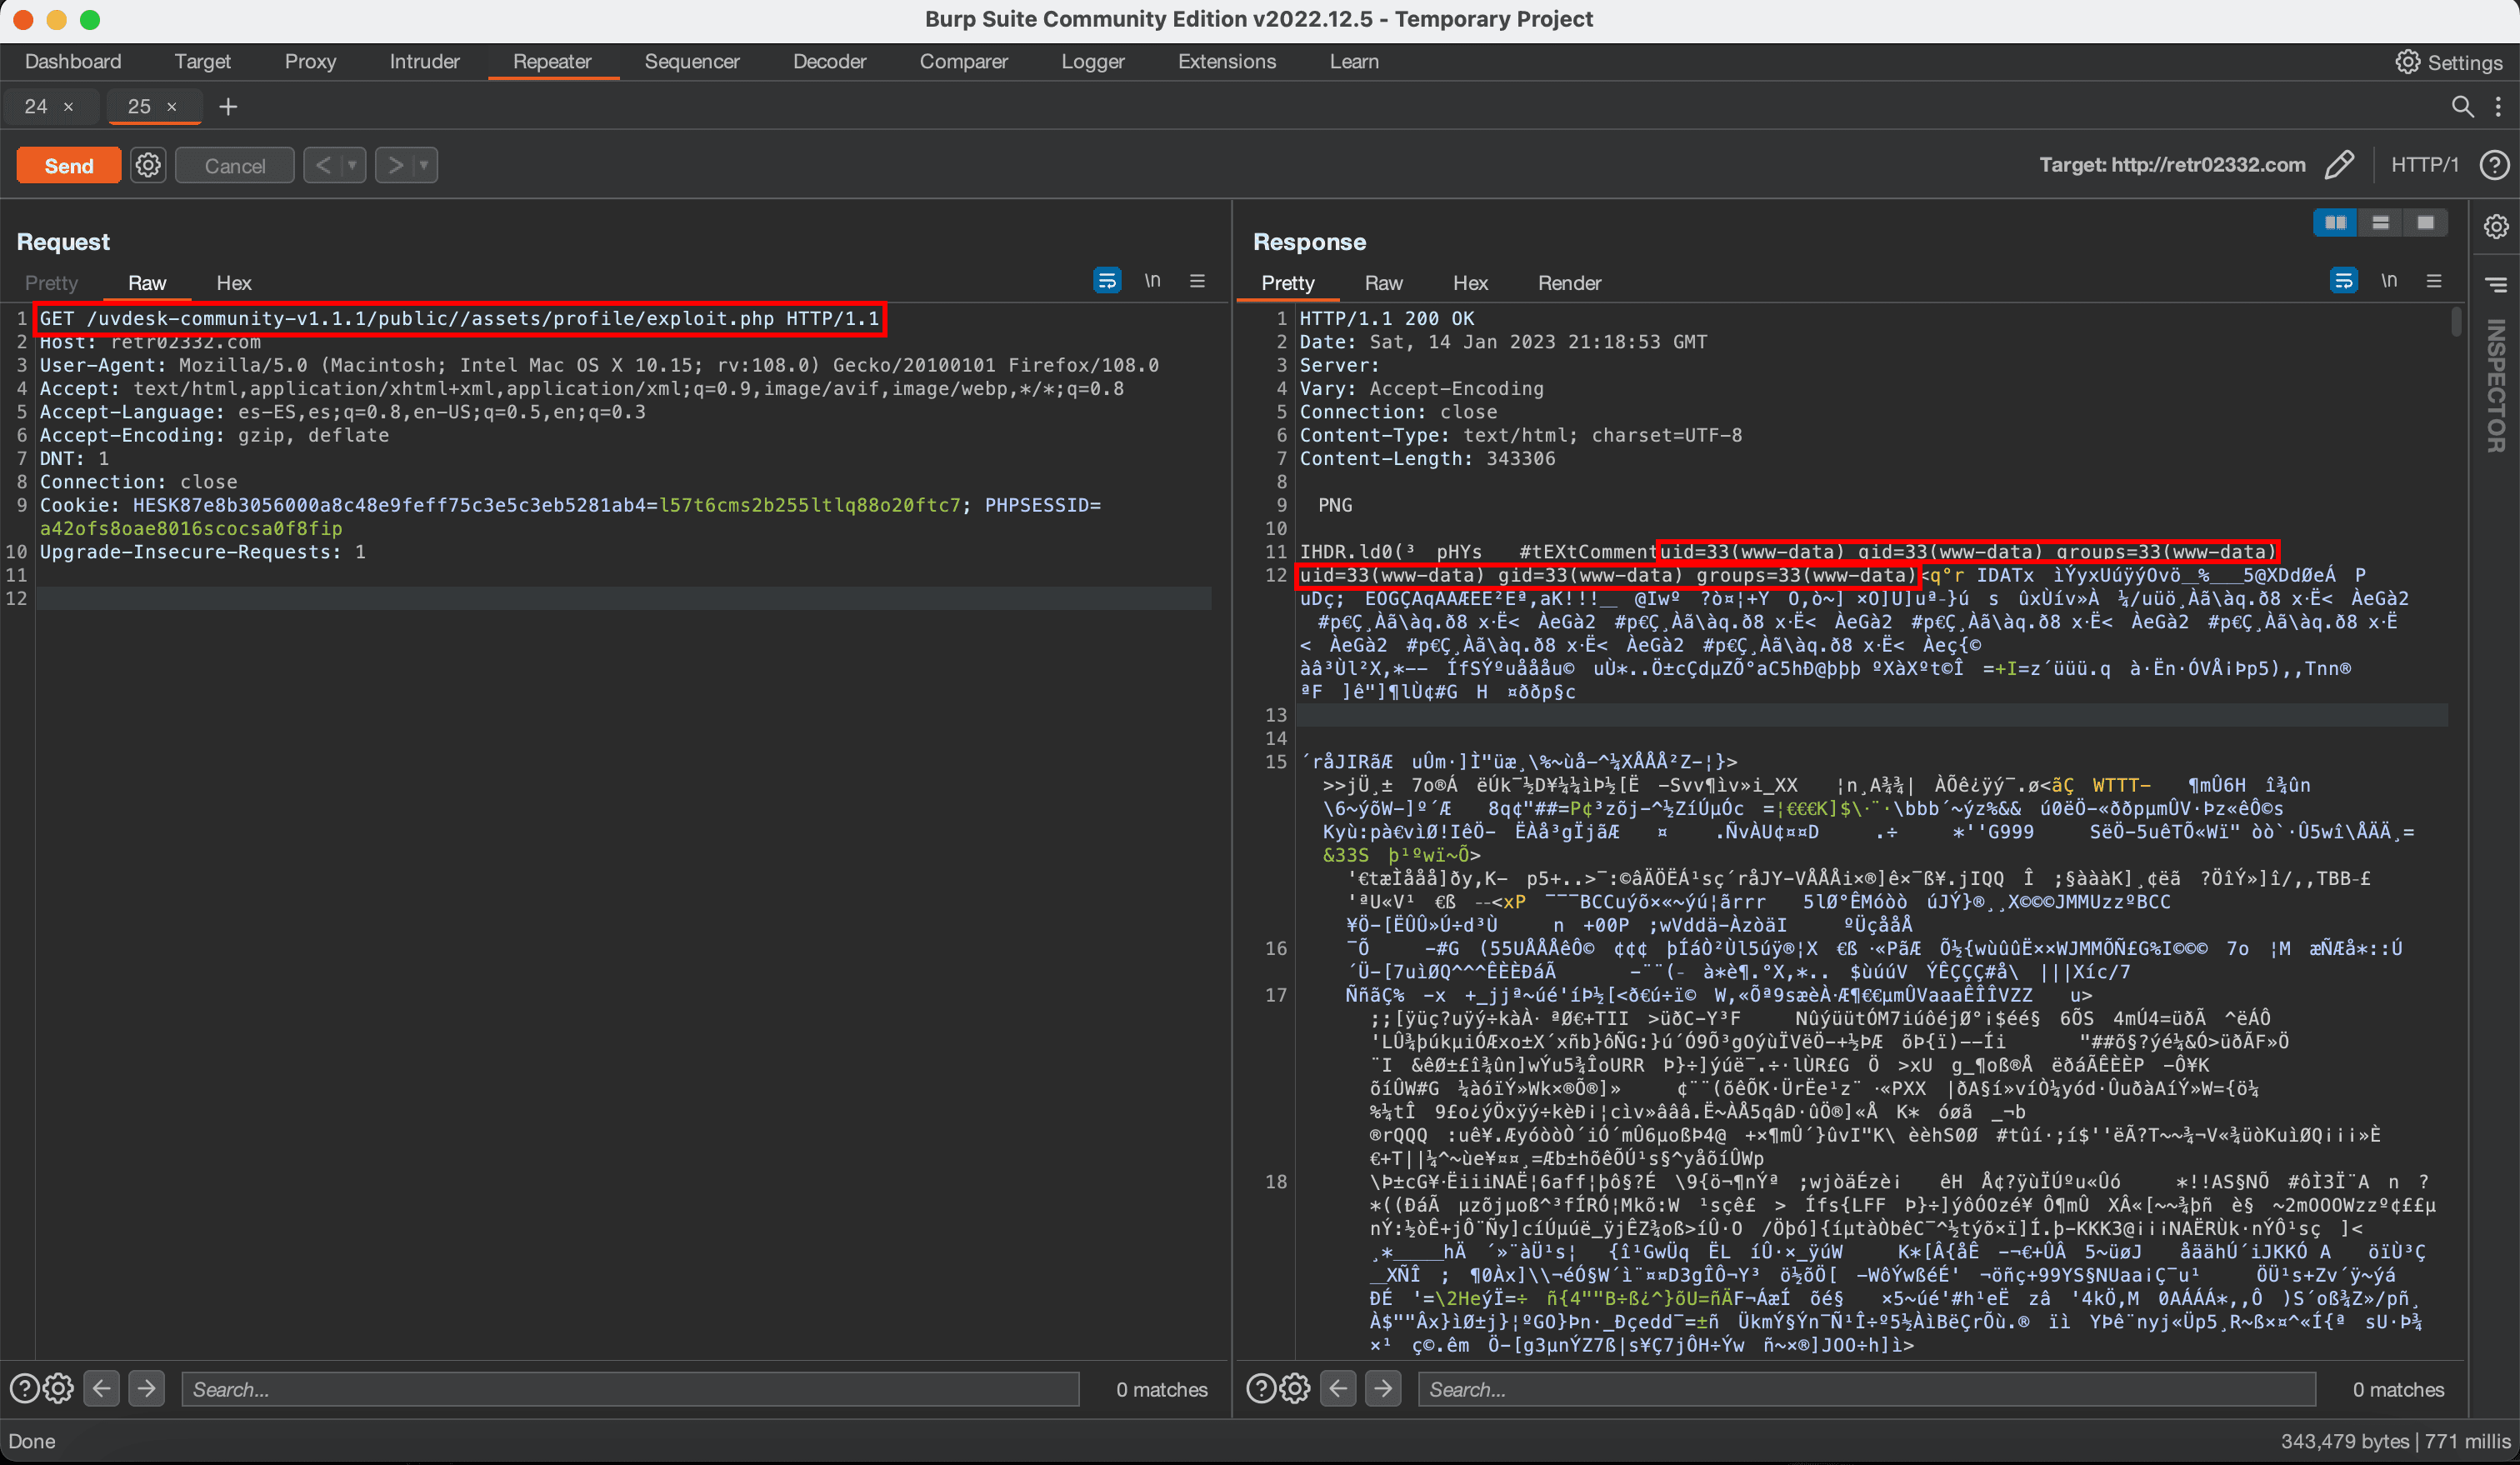Image resolution: width=2520 pixels, height=1465 pixels.
Task: Open the Logger tab
Action: (x=1093, y=62)
